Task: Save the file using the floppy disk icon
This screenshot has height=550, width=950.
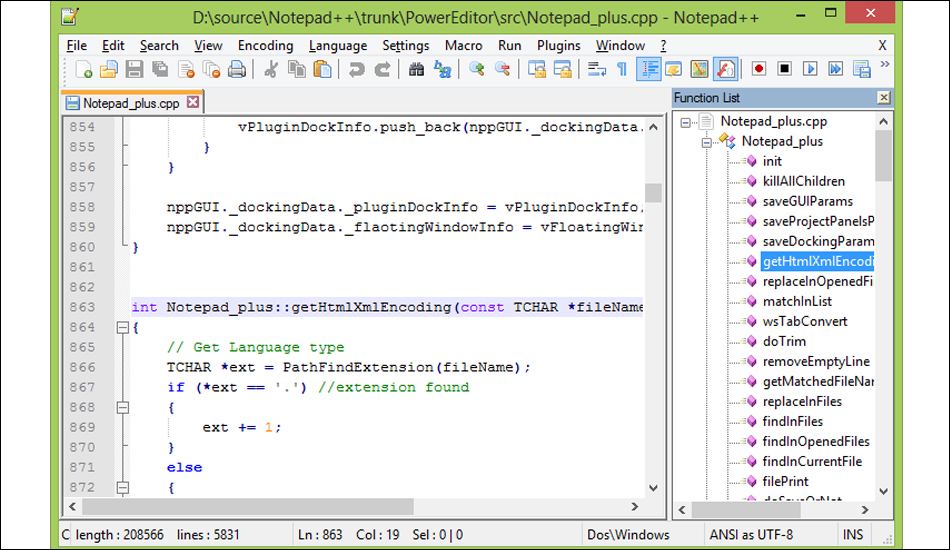Action: 135,70
